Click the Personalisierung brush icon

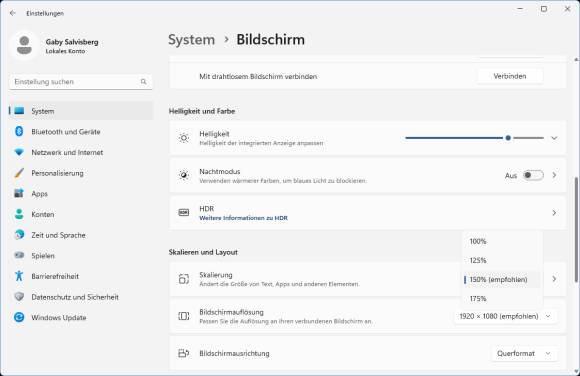point(19,173)
